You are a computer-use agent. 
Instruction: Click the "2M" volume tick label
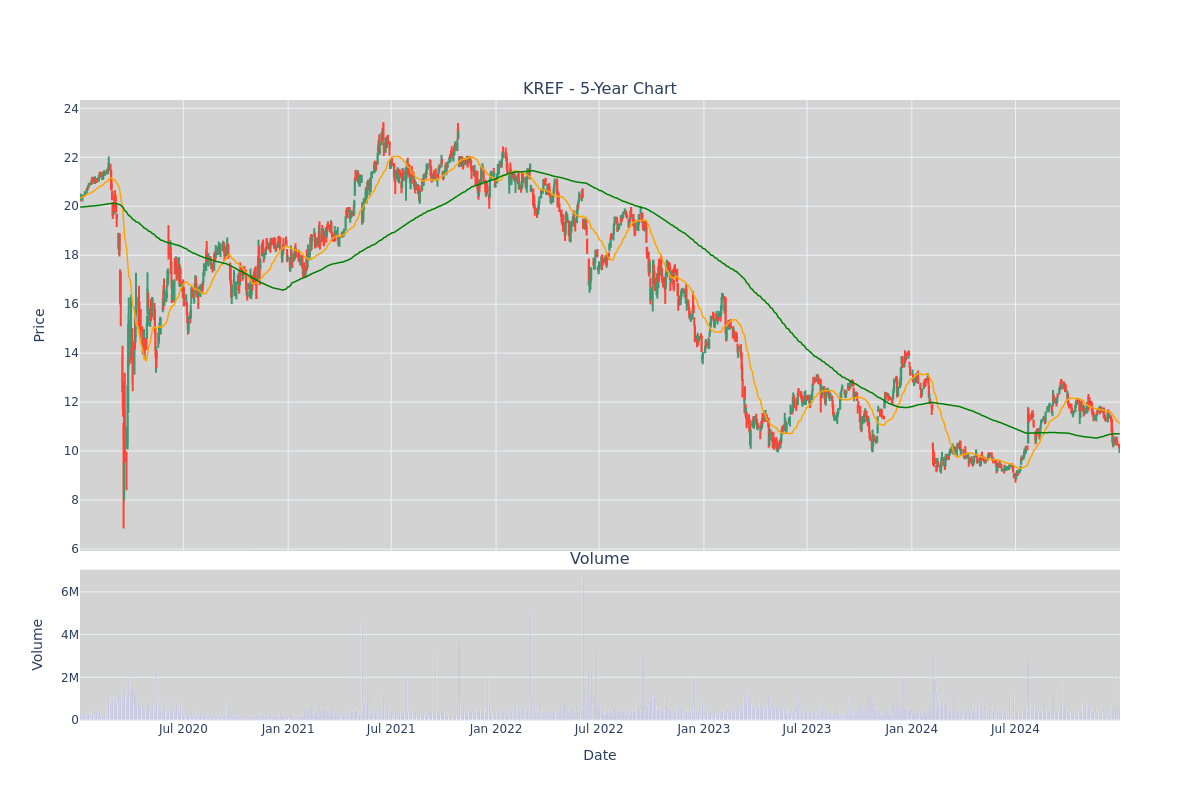[70, 677]
